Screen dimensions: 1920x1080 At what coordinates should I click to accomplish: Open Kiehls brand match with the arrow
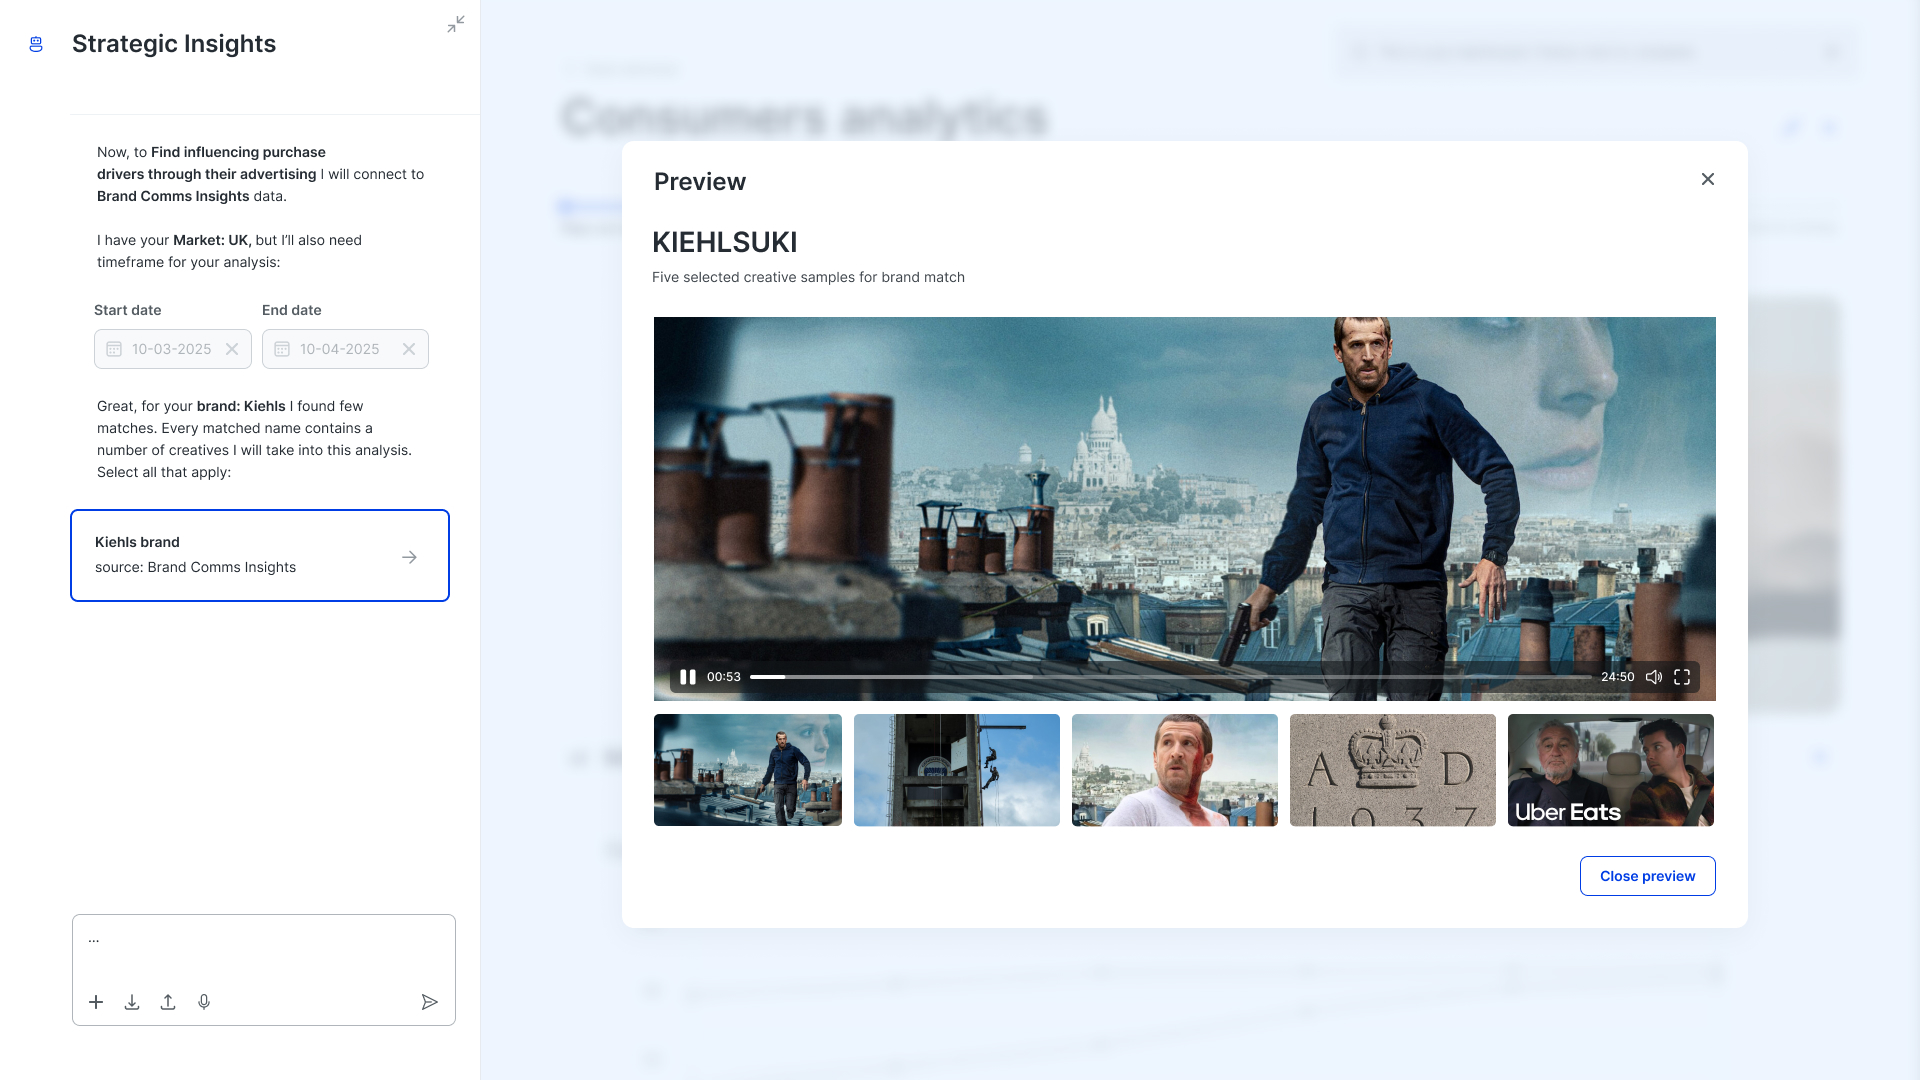(409, 557)
